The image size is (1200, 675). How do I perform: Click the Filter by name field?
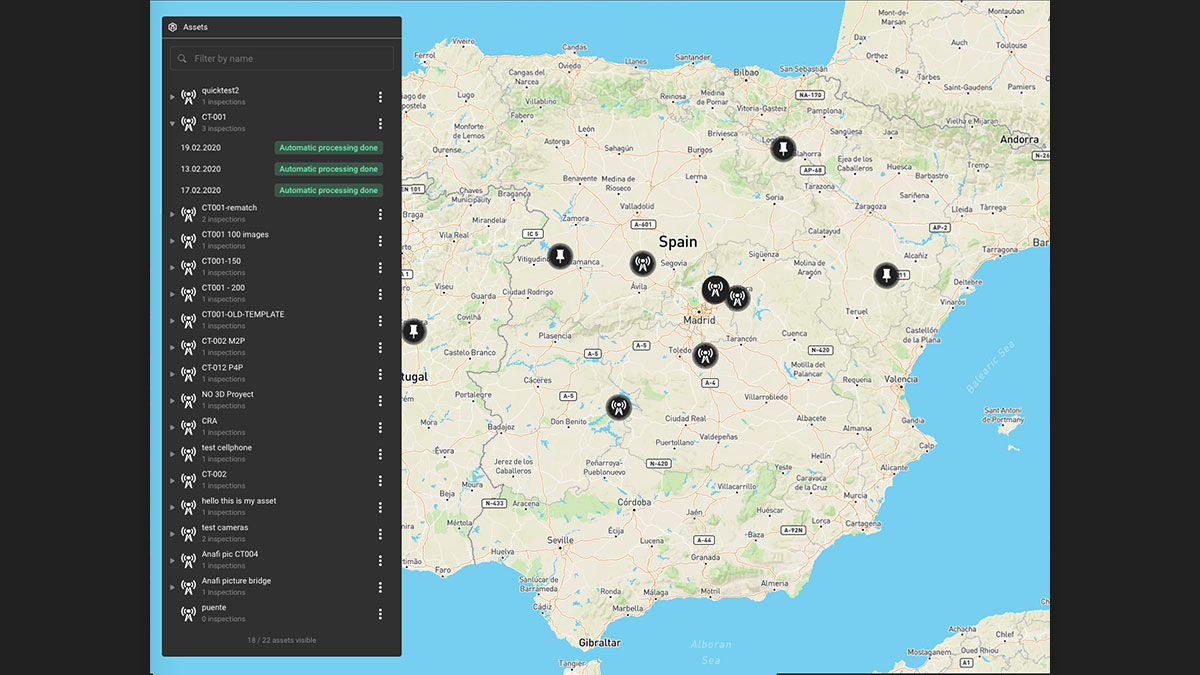coord(290,59)
